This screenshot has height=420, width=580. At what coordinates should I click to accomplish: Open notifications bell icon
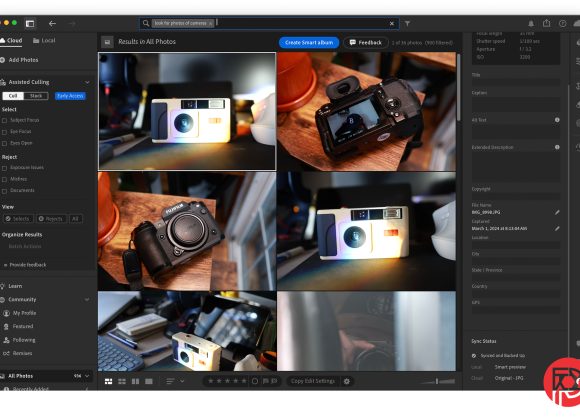531,24
